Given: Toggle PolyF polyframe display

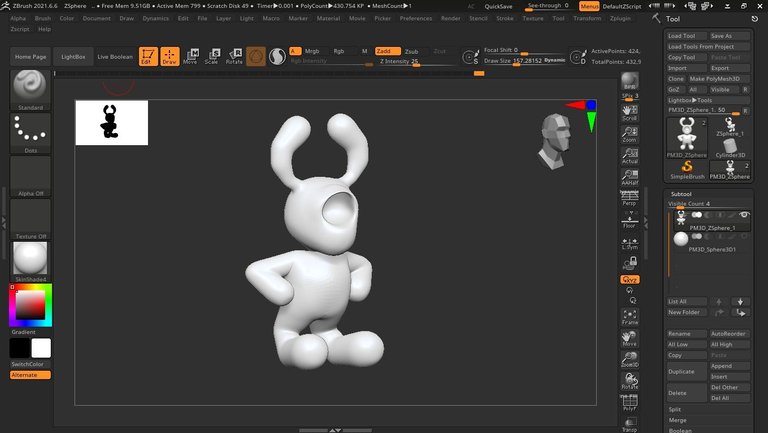Looking at the screenshot, I should pyautogui.click(x=629, y=403).
